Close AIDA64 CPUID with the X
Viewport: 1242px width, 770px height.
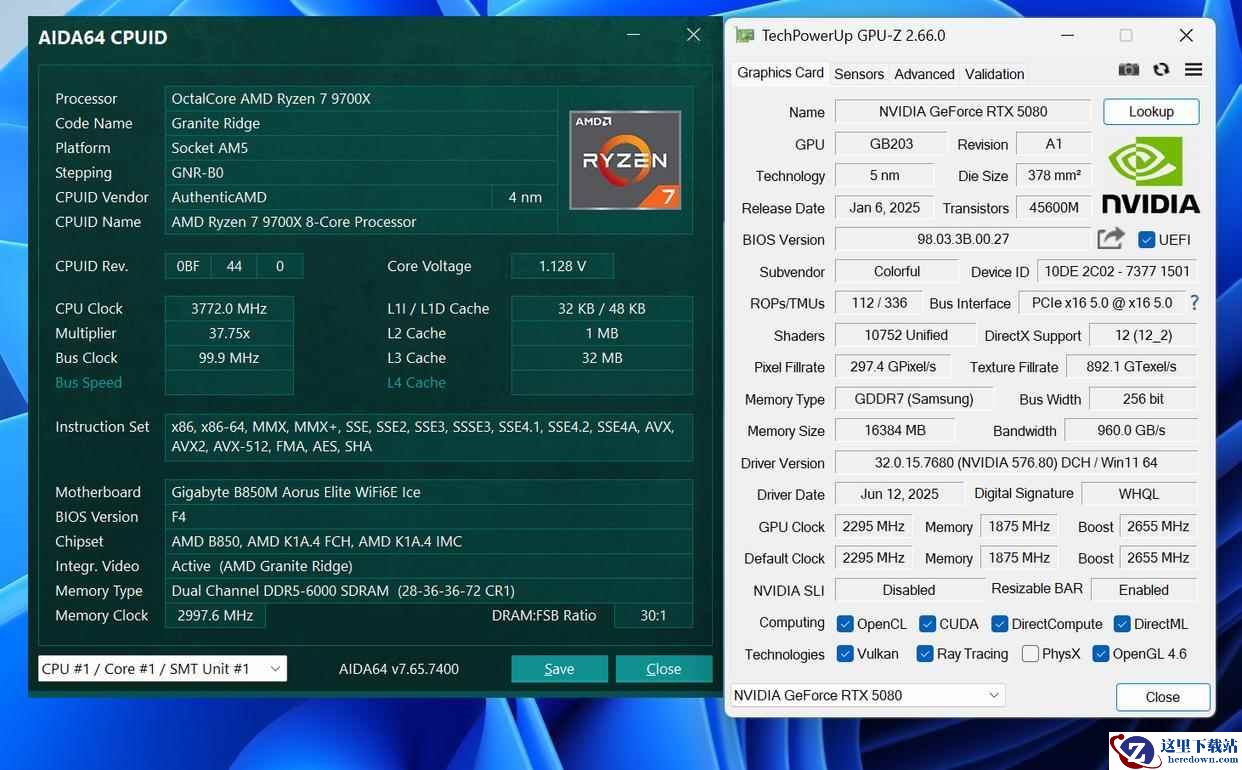pyautogui.click(x=693, y=35)
